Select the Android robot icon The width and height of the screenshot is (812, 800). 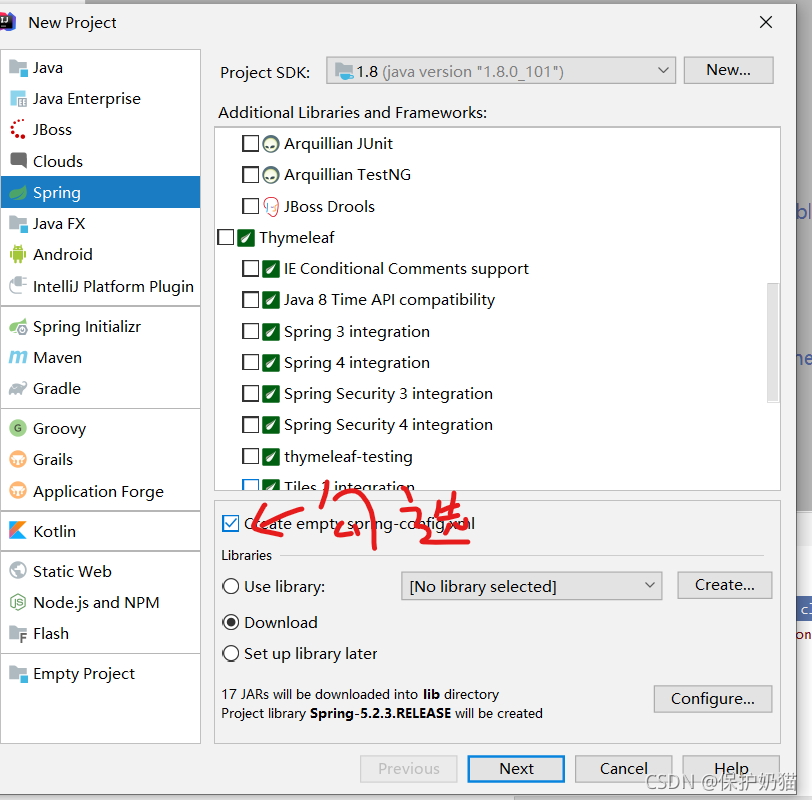pyautogui.click(x=19, y=254)
